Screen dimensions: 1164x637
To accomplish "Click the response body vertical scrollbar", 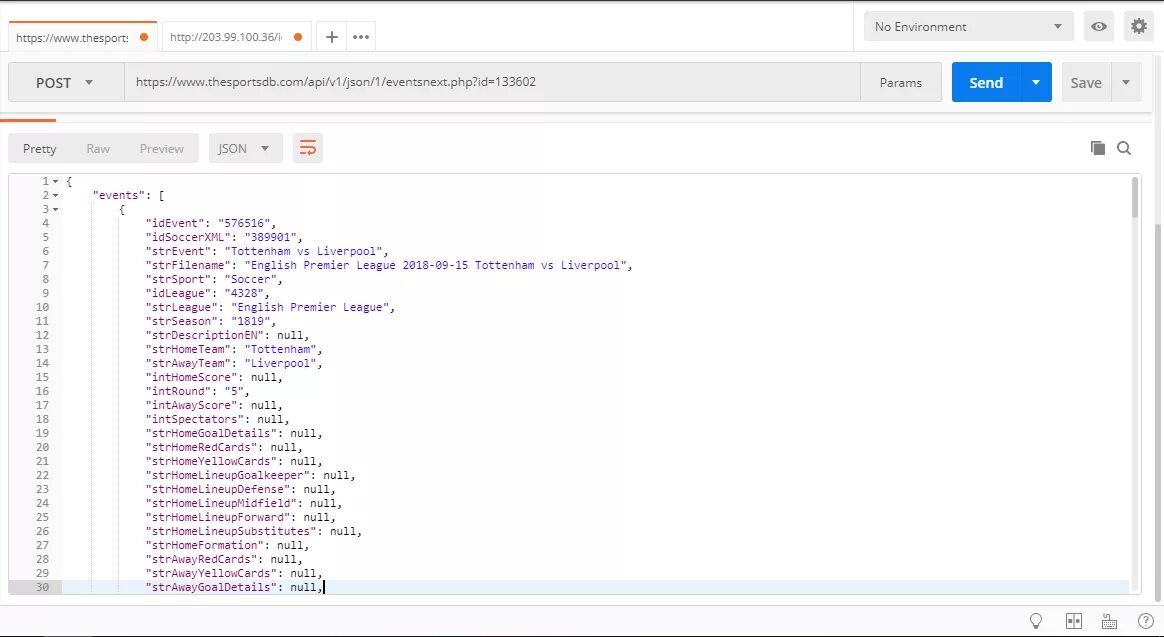I will 1135,197.
